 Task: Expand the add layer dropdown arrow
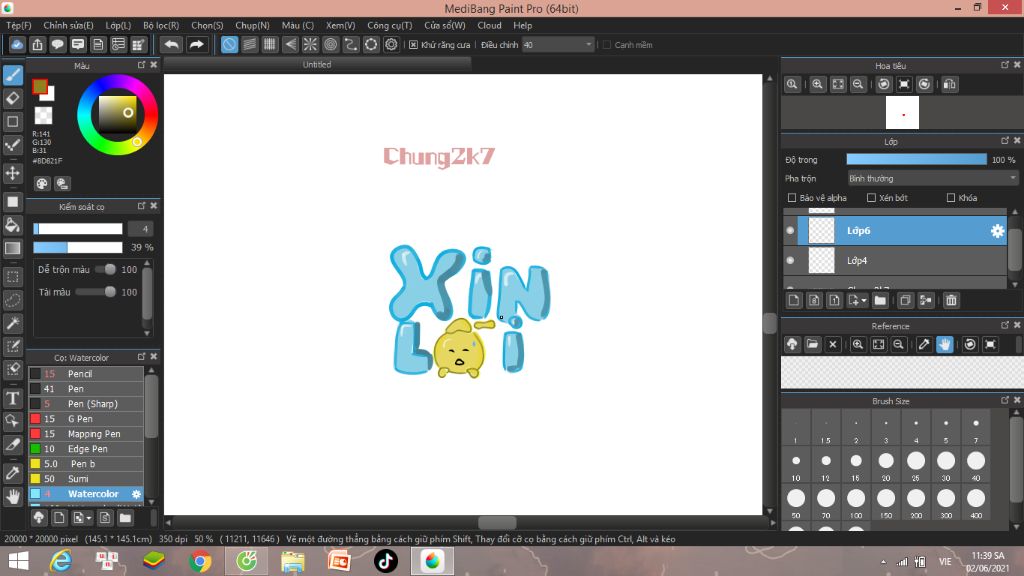point(863,300)
